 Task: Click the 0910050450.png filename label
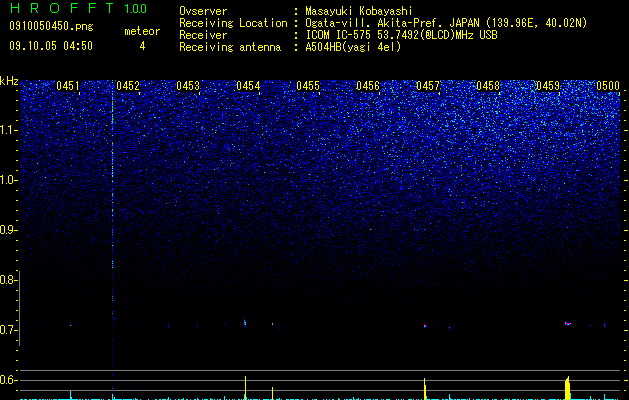(51, 26)
